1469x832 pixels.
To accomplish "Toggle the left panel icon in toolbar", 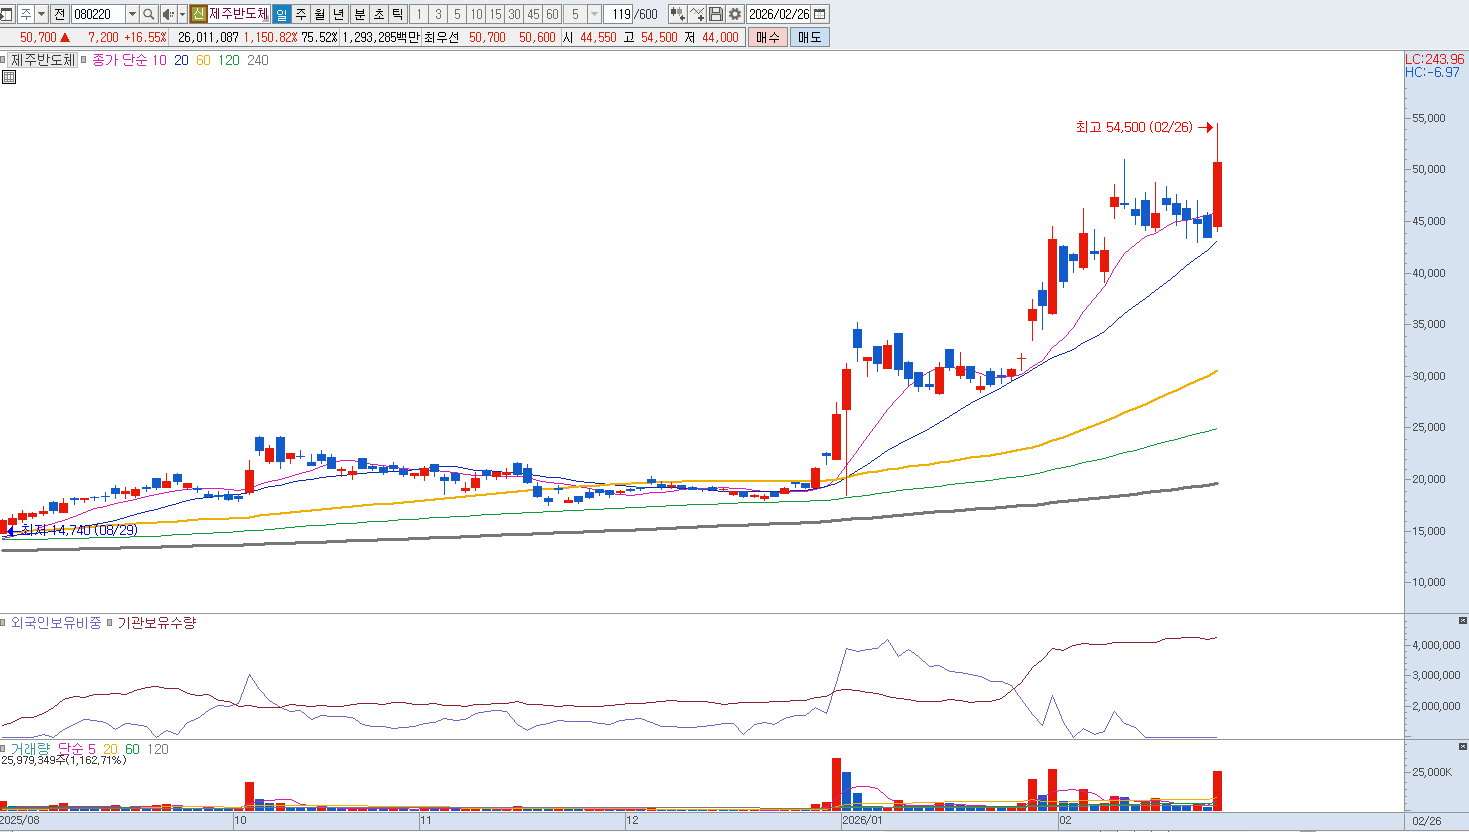I will tap(7, 14).
